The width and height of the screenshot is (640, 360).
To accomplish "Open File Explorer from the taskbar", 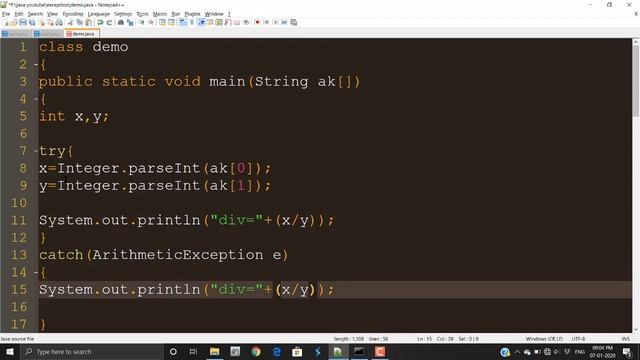I will (214, 351).
